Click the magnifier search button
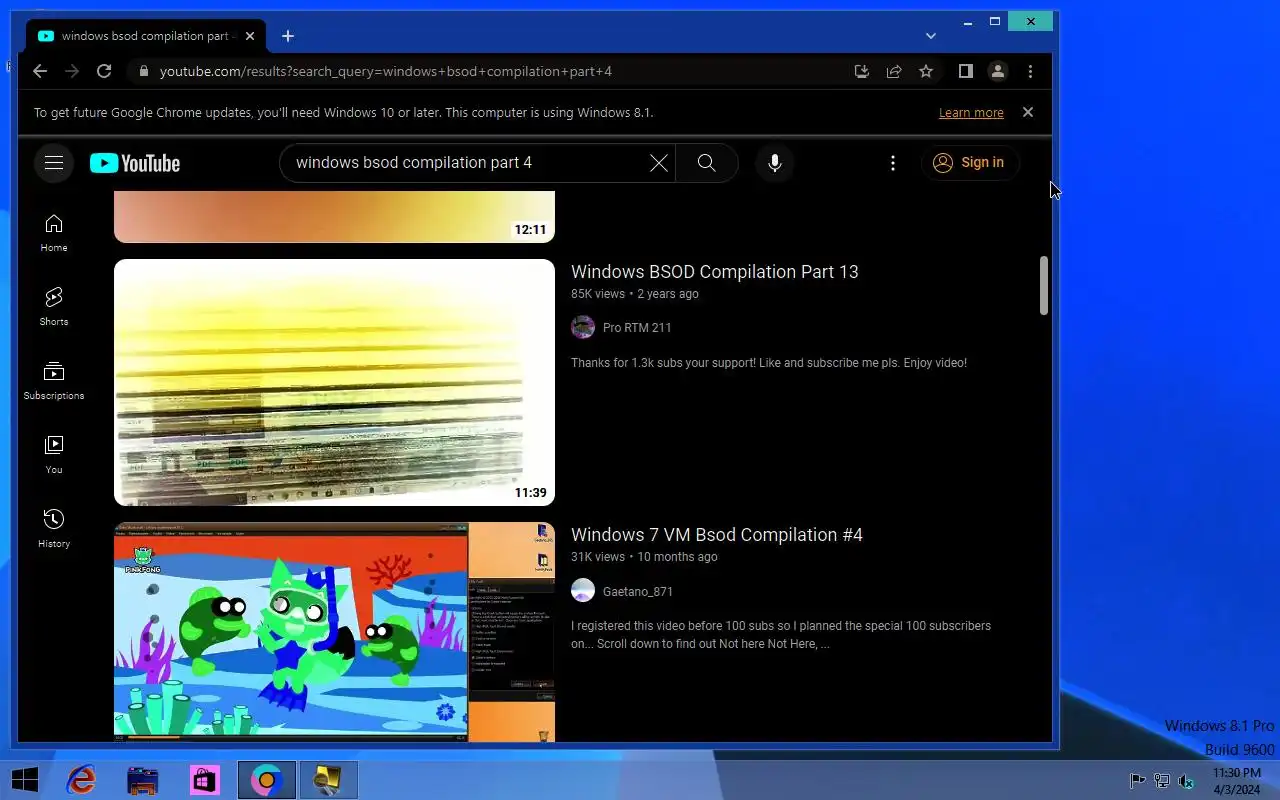Screen dimensions: 1280x800 tap(707, 163)
